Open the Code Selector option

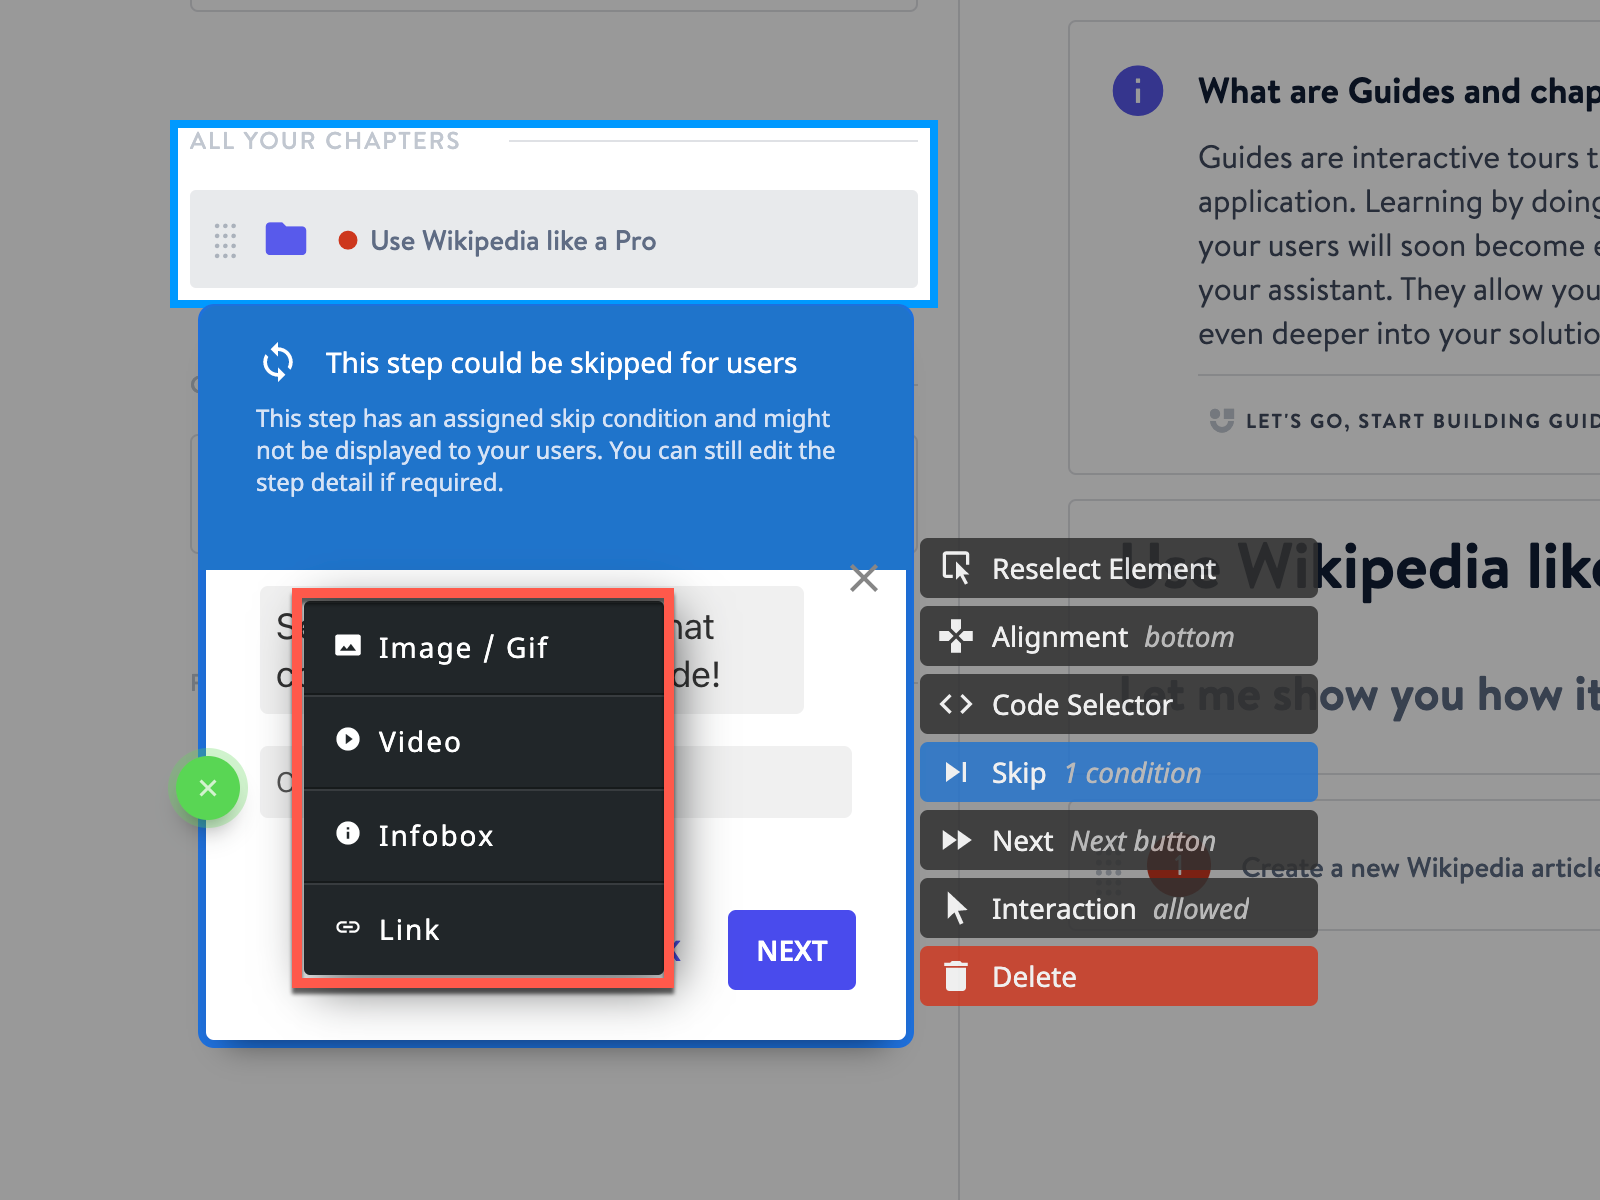click(1119, 704)
